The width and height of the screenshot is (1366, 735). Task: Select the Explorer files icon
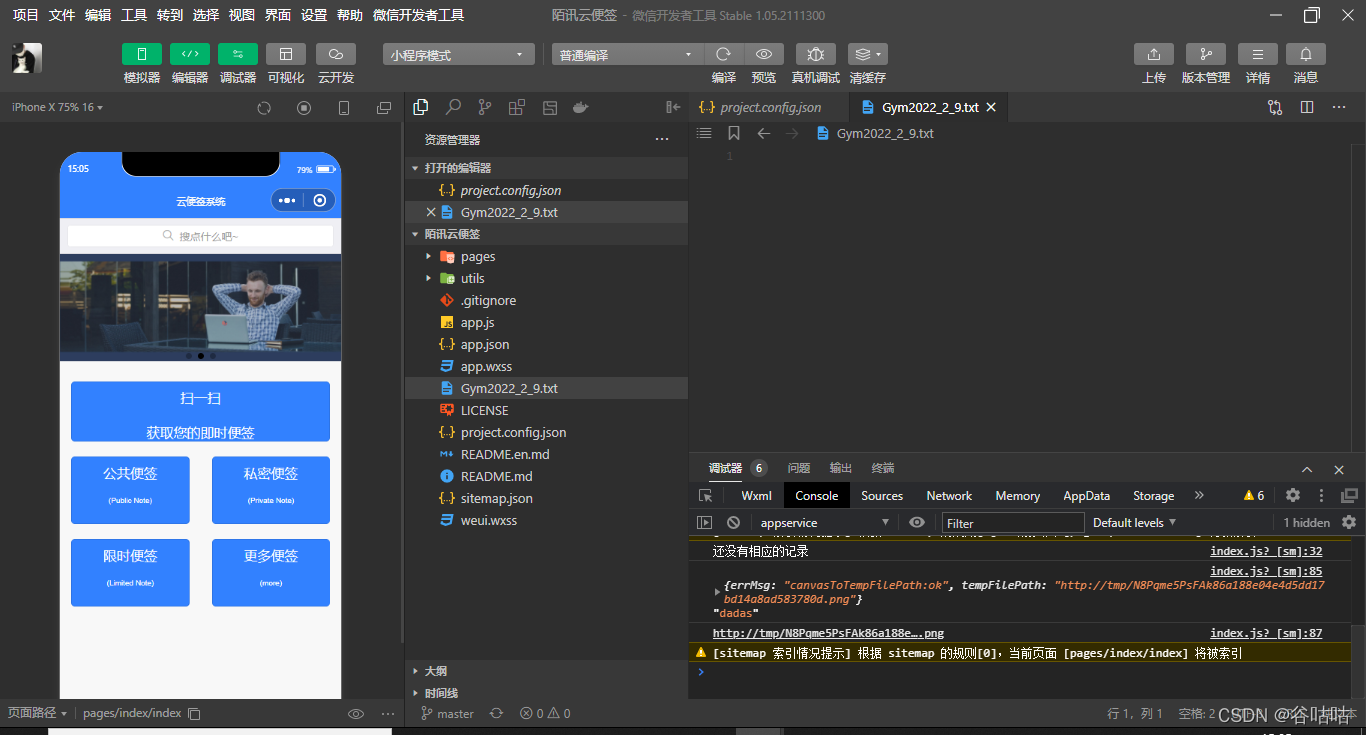point(421,107)
